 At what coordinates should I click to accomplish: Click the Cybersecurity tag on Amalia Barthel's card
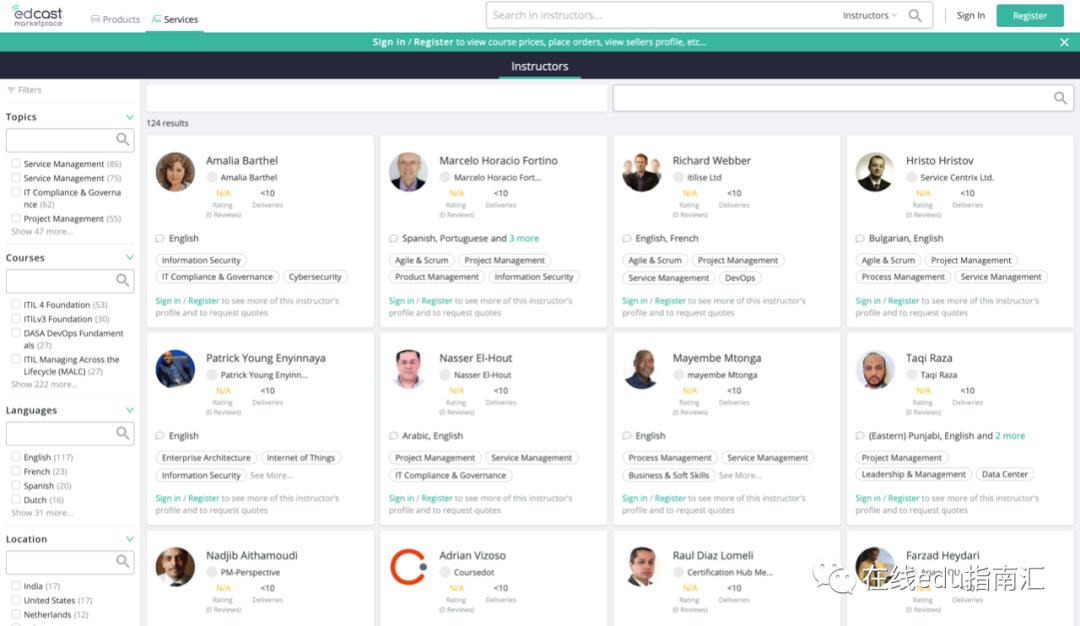coord(315,277)
